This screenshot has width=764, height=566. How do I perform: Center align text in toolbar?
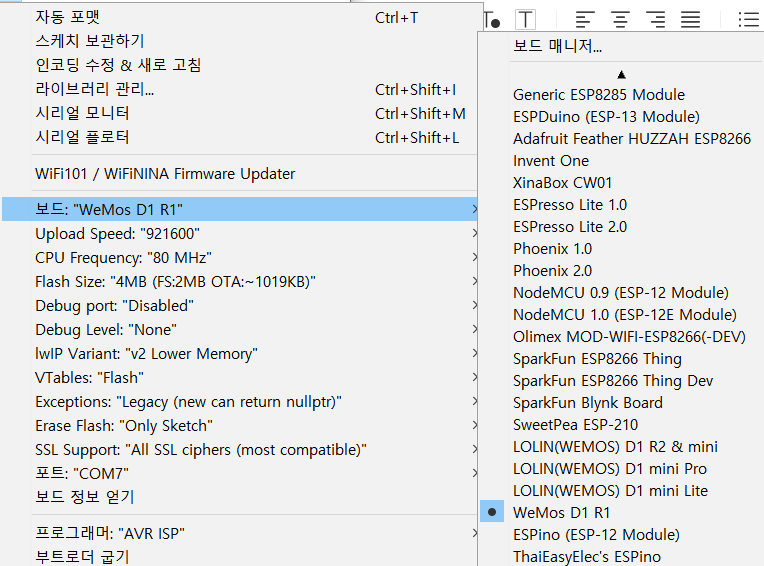(620, 19)
